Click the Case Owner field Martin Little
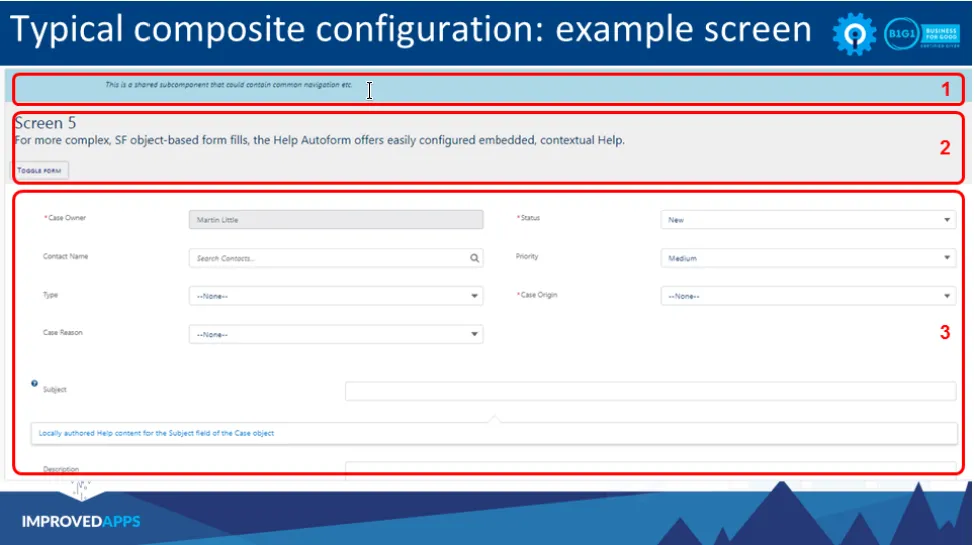The image size is (974, 545). [336, 219]
